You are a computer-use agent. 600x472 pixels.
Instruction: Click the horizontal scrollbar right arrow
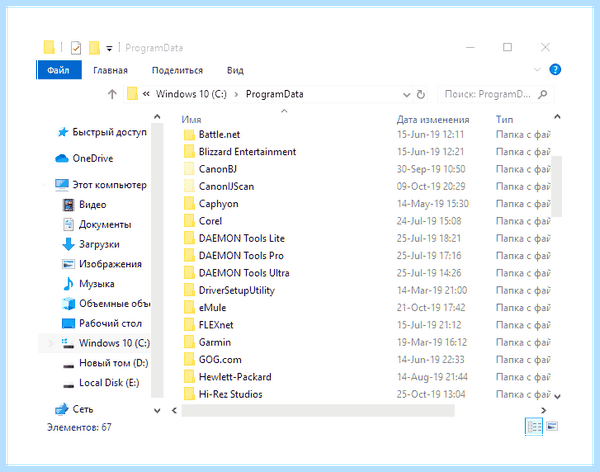pos(543,410)
